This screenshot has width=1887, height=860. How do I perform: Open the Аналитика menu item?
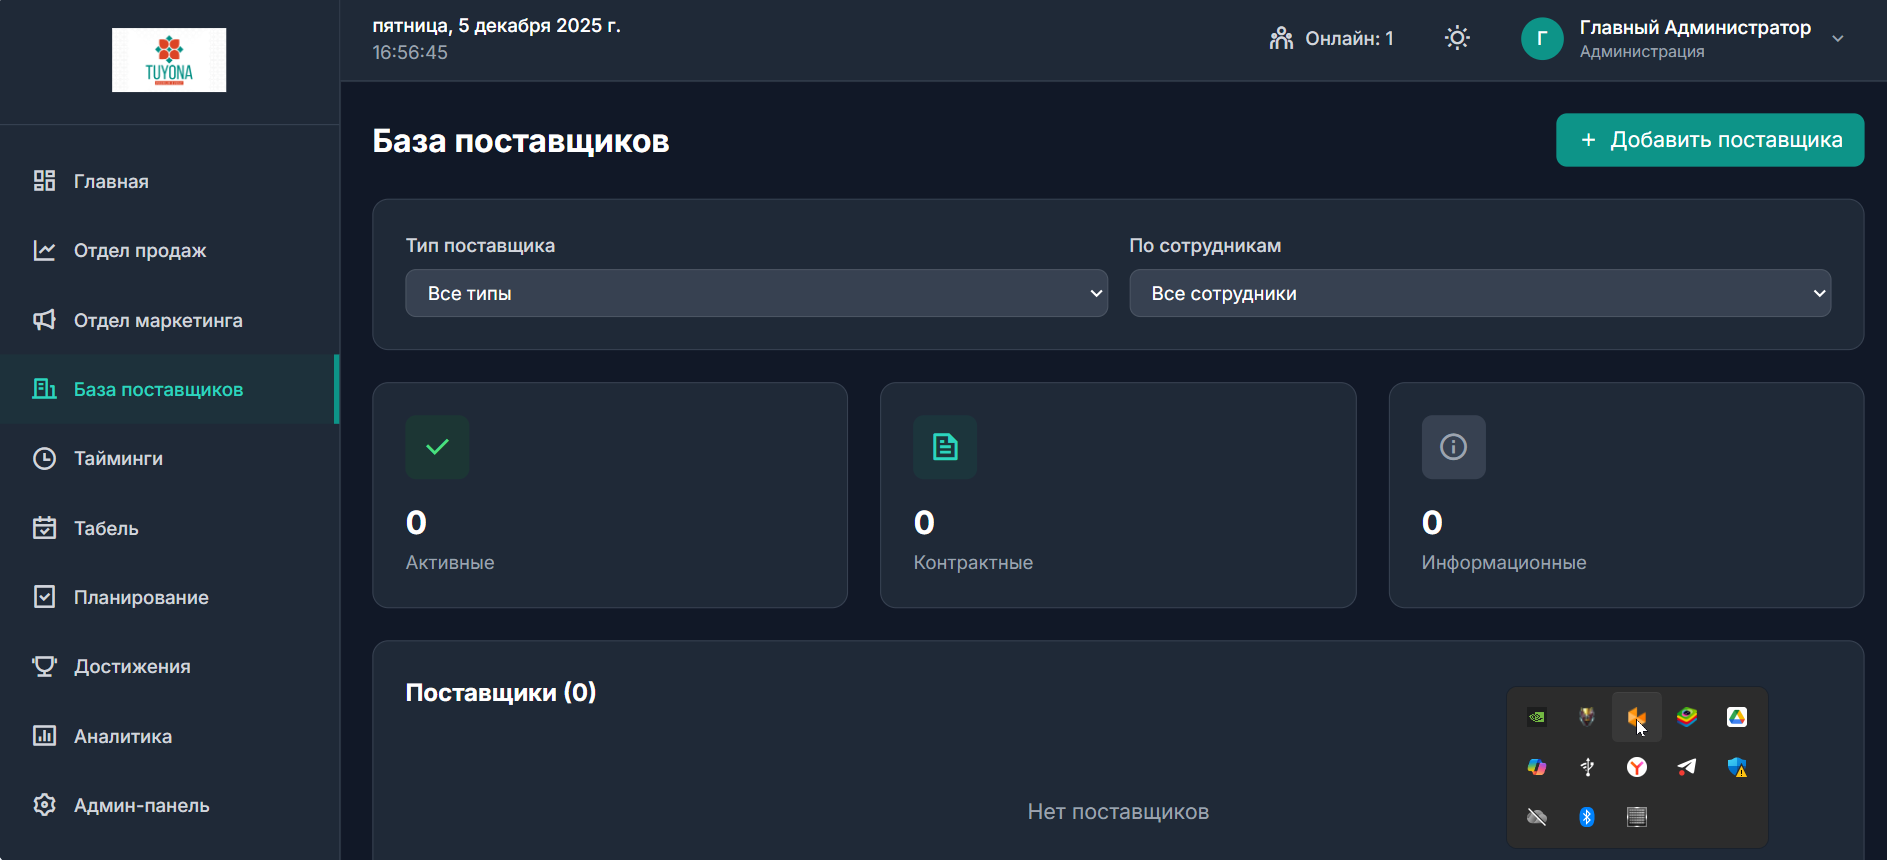(170, 736)
